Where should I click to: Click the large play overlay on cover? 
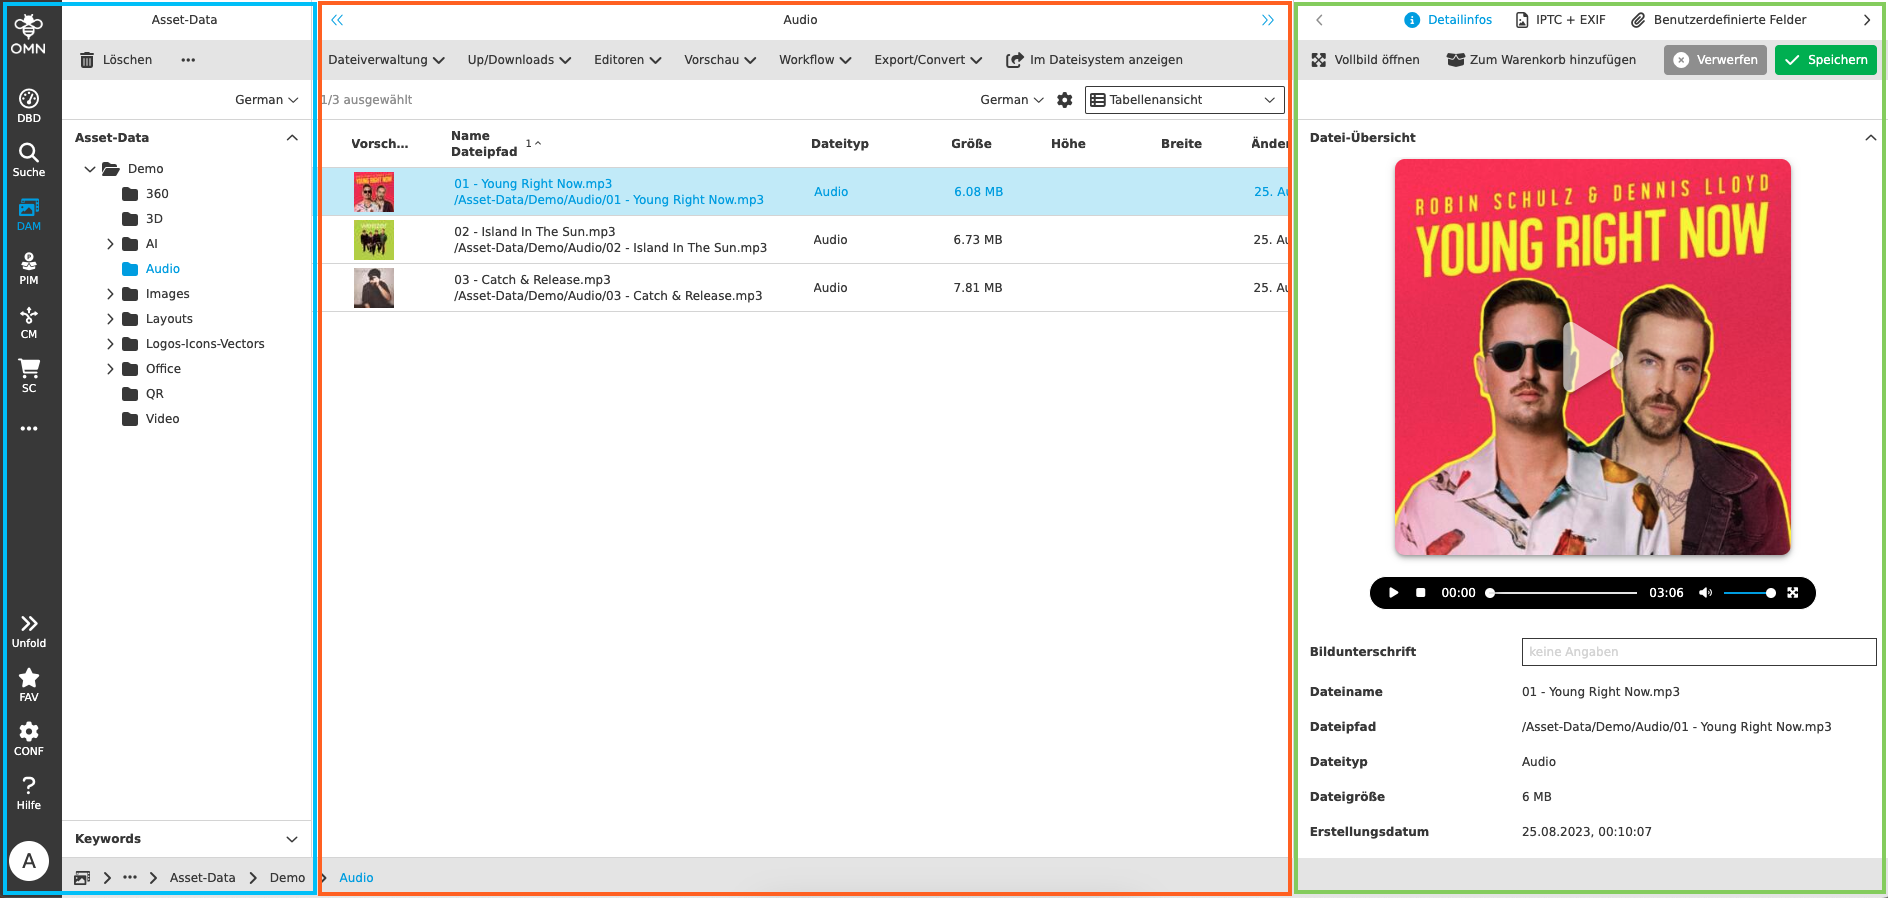pyautogui.click(x=1592, y=357)
